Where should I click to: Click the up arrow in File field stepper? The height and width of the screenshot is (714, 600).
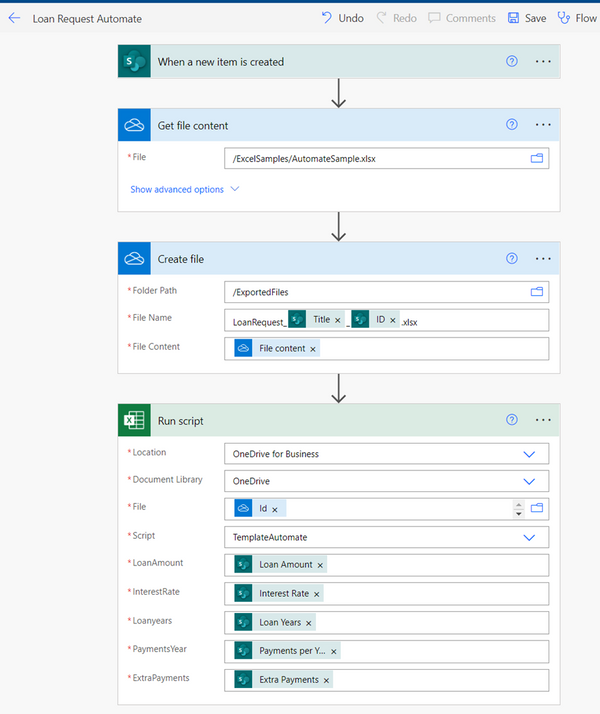(519, 505)
